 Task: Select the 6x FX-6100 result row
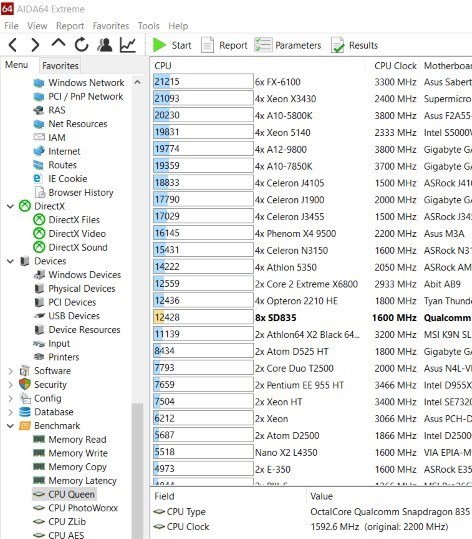312,82
